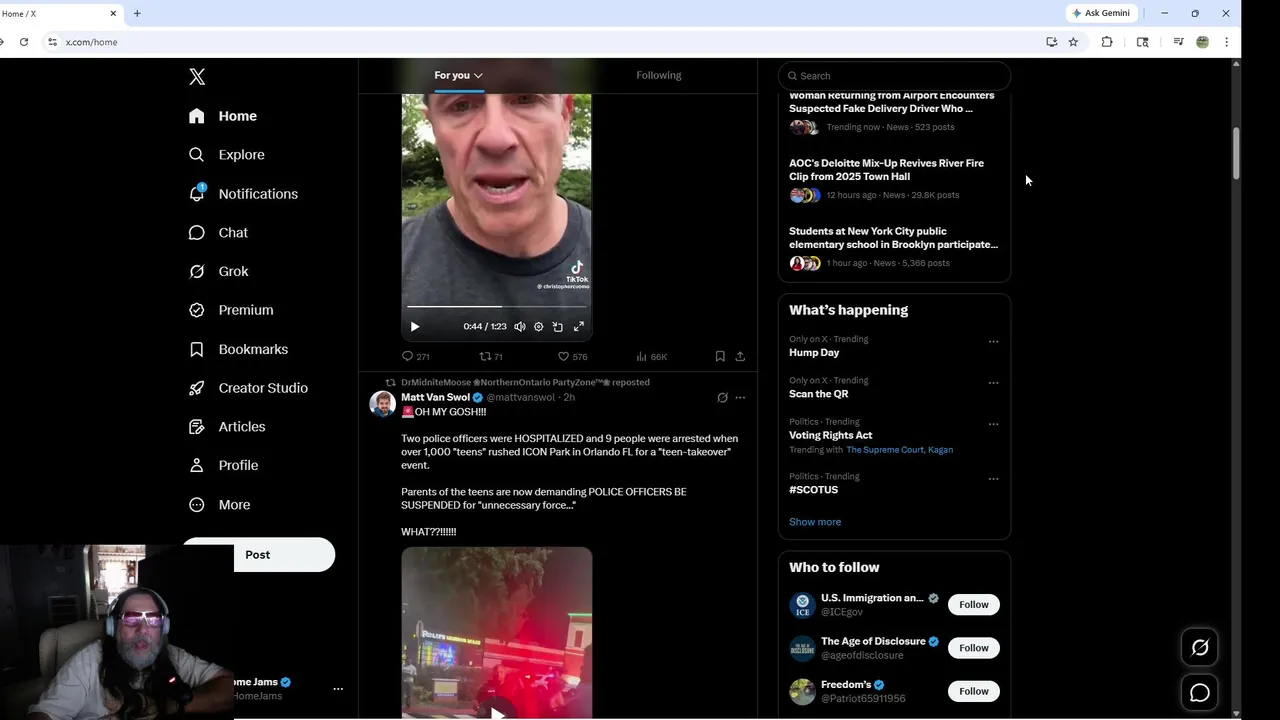Click the x.com/home address bar
Image resolution: width=1280 pixels, height=720 pixels.
(x=540, y=42)
